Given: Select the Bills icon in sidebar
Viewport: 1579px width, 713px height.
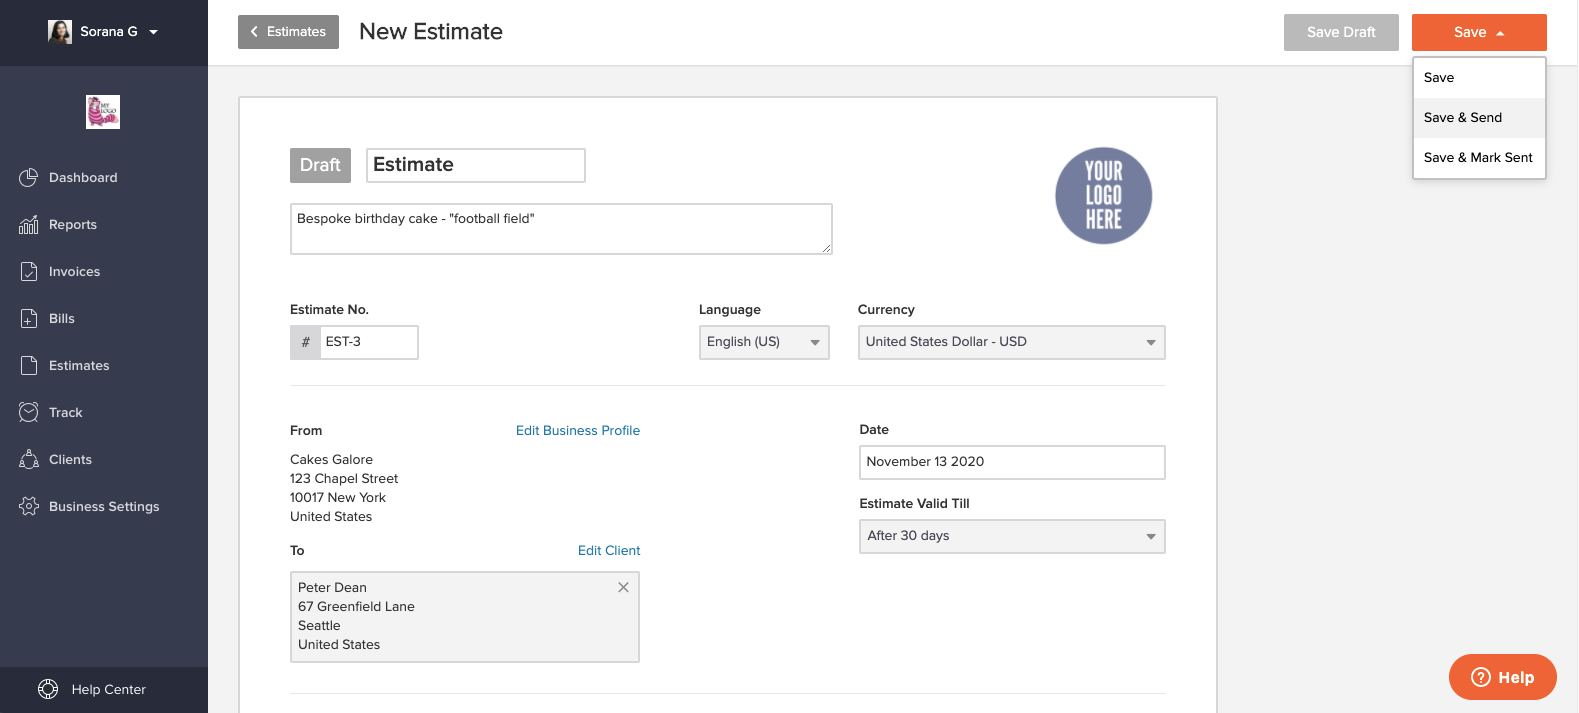Looking at the screenshot, I should click(29, 319).
